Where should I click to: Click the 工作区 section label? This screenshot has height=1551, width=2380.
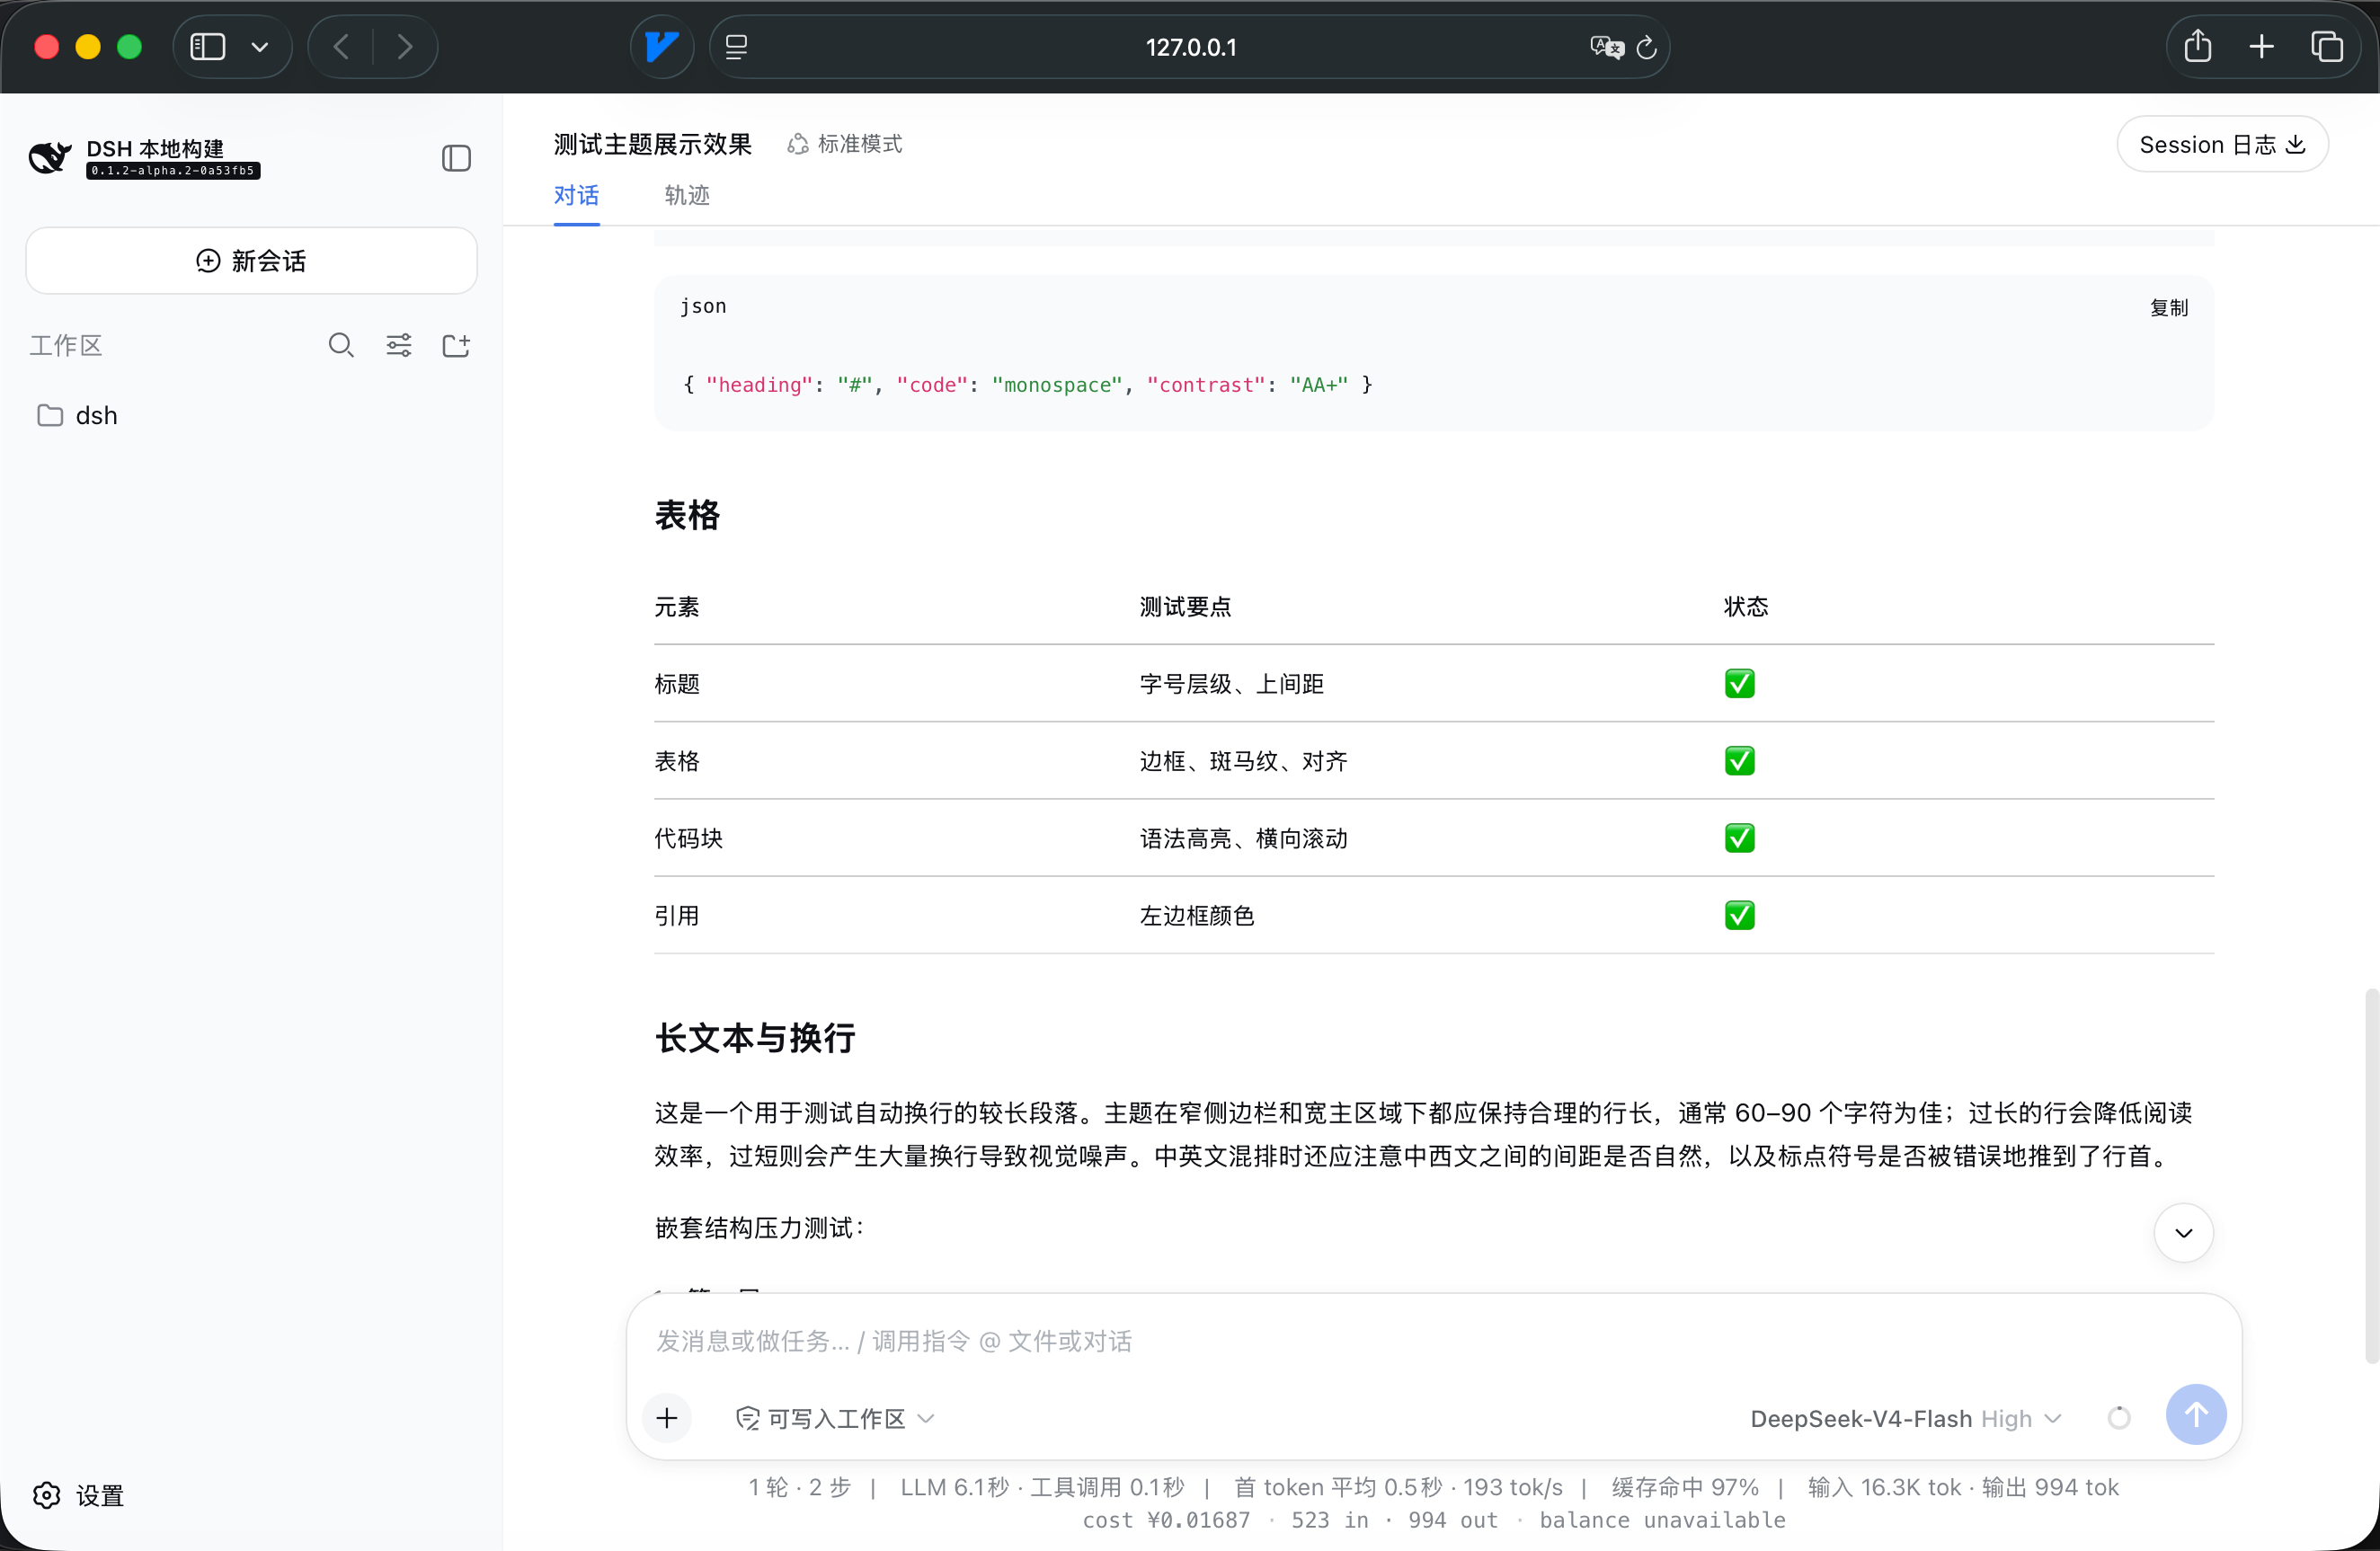click(66, 345)
